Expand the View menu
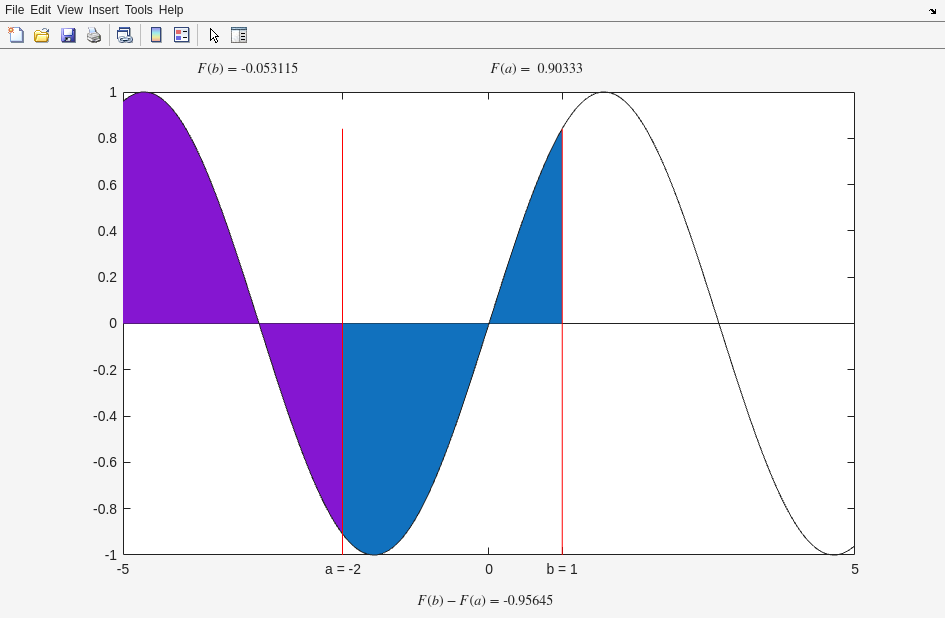The width and height of the screenshot is (945, 618). 69,10
